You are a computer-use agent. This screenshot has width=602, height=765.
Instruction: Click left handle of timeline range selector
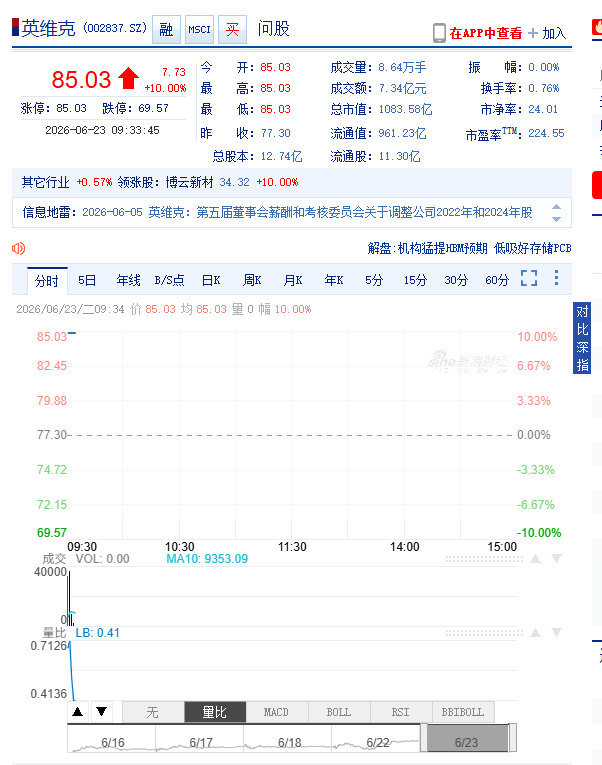click(423, 738)
